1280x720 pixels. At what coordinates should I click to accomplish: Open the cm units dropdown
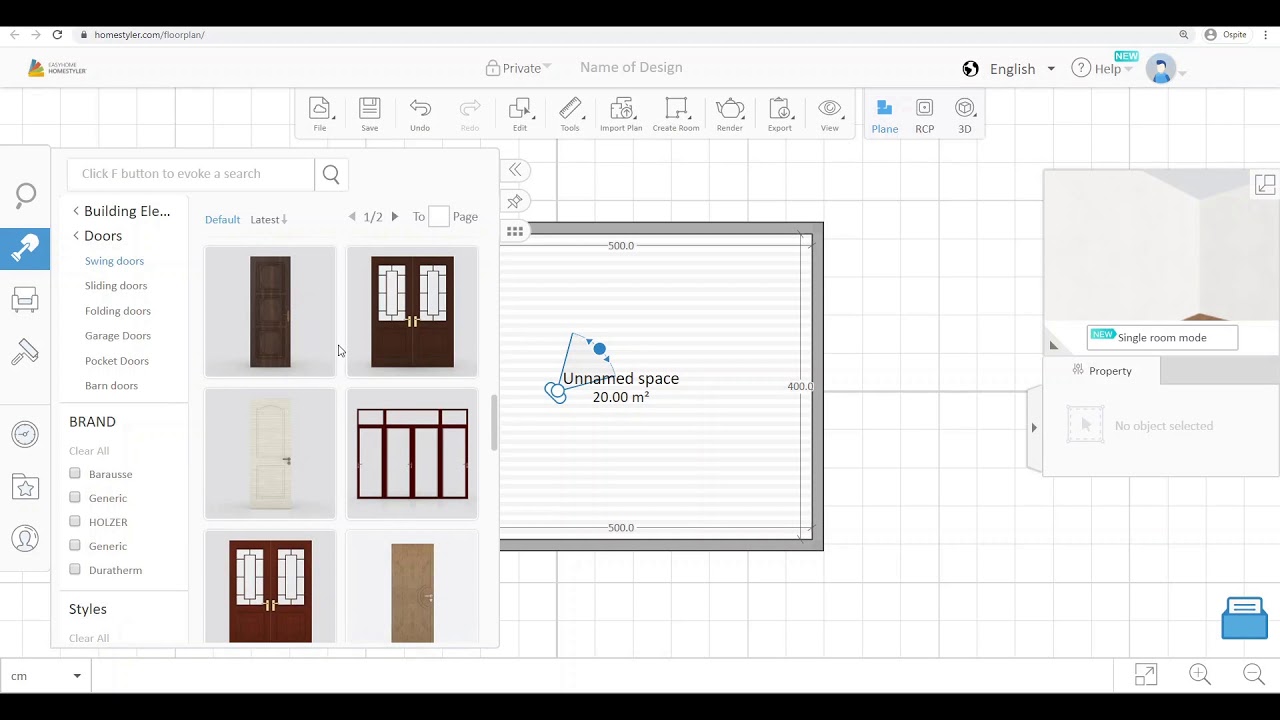click(45, 676)
